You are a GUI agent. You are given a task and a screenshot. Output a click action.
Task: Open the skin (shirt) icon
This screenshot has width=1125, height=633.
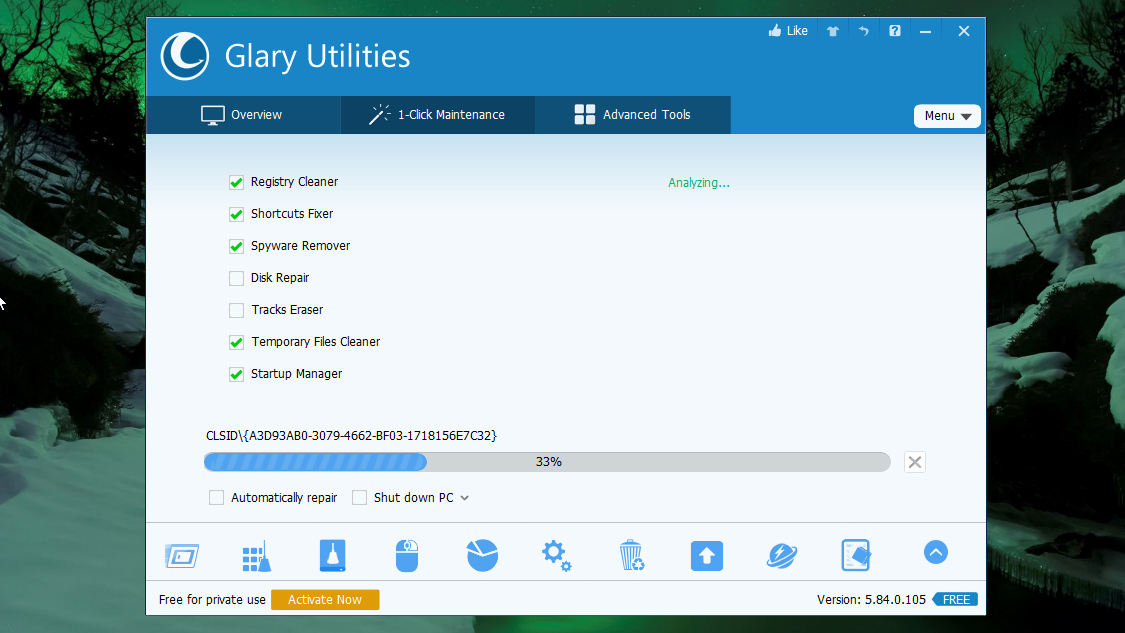coord(832,31)
